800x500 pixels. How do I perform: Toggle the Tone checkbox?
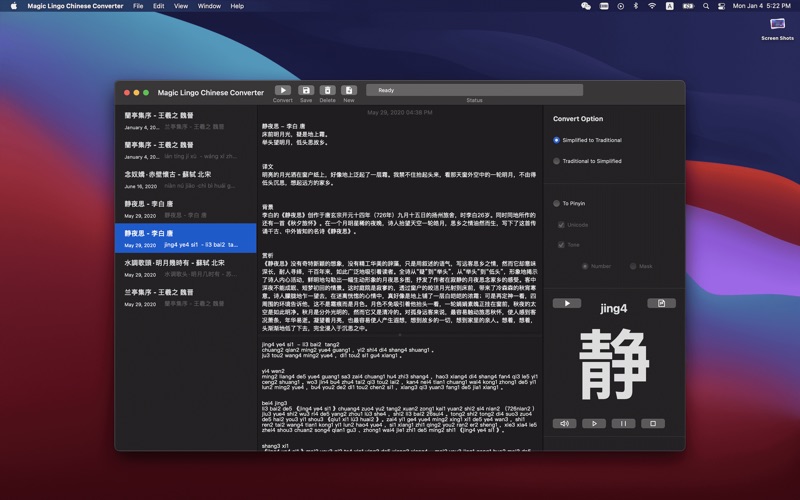pyautogui.click(x=562, y=245)
